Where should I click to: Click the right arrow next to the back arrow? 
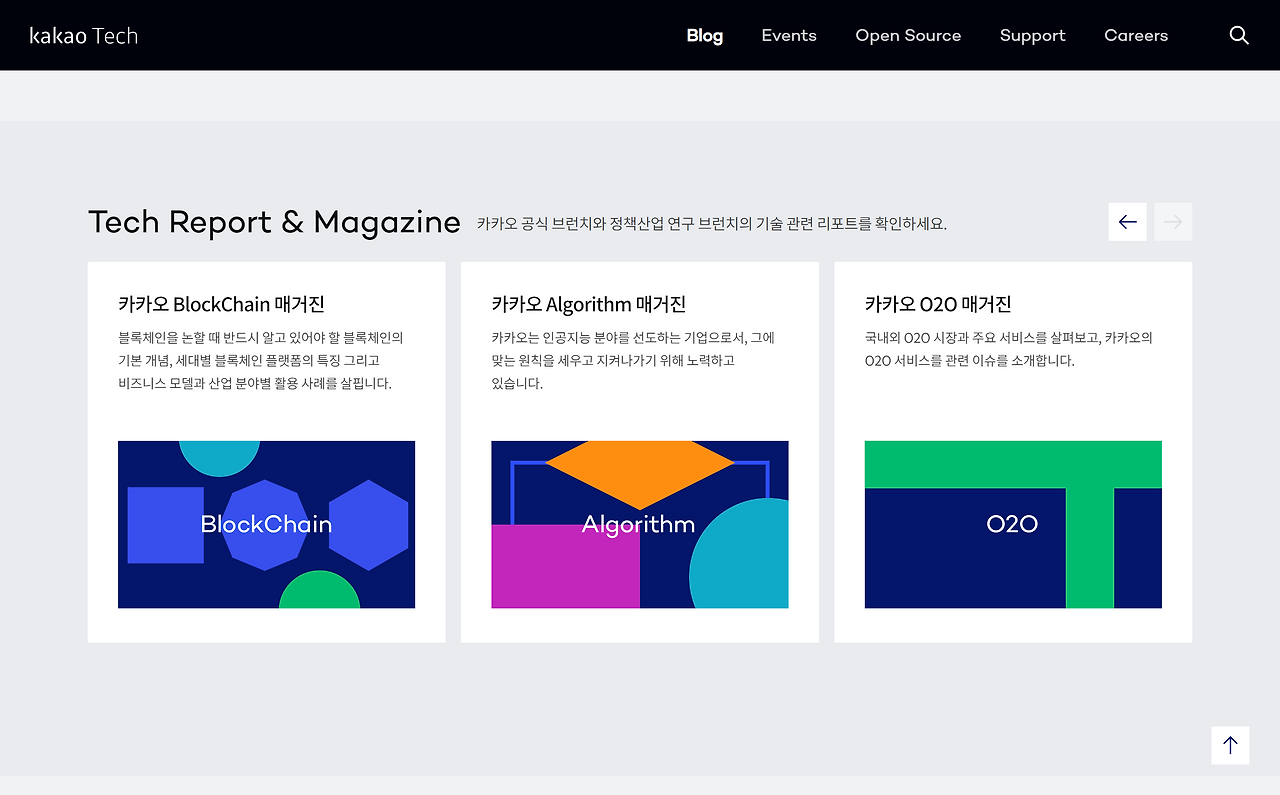pos(1172,221)
